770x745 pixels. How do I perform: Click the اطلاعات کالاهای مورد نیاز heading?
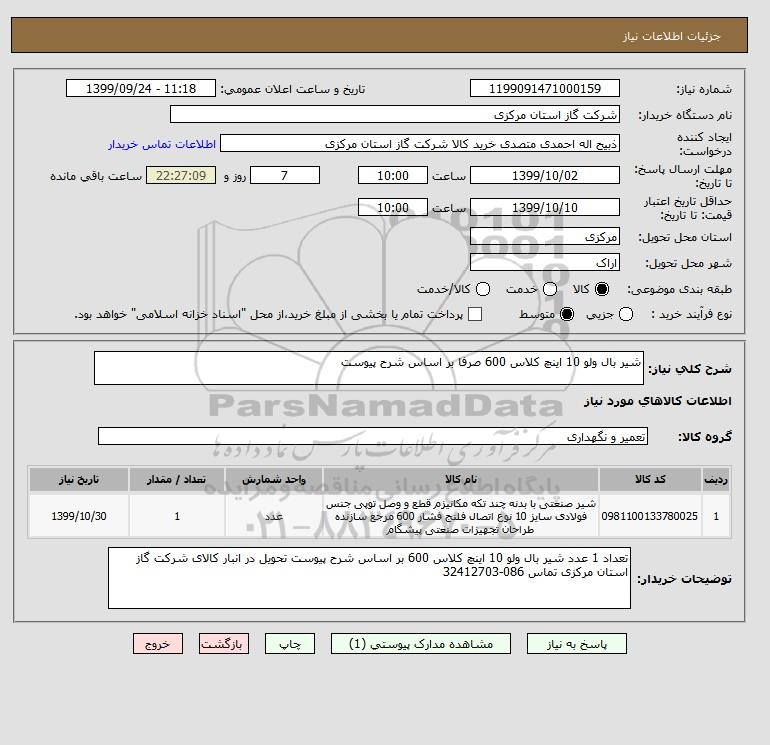(x=658, y=401)
